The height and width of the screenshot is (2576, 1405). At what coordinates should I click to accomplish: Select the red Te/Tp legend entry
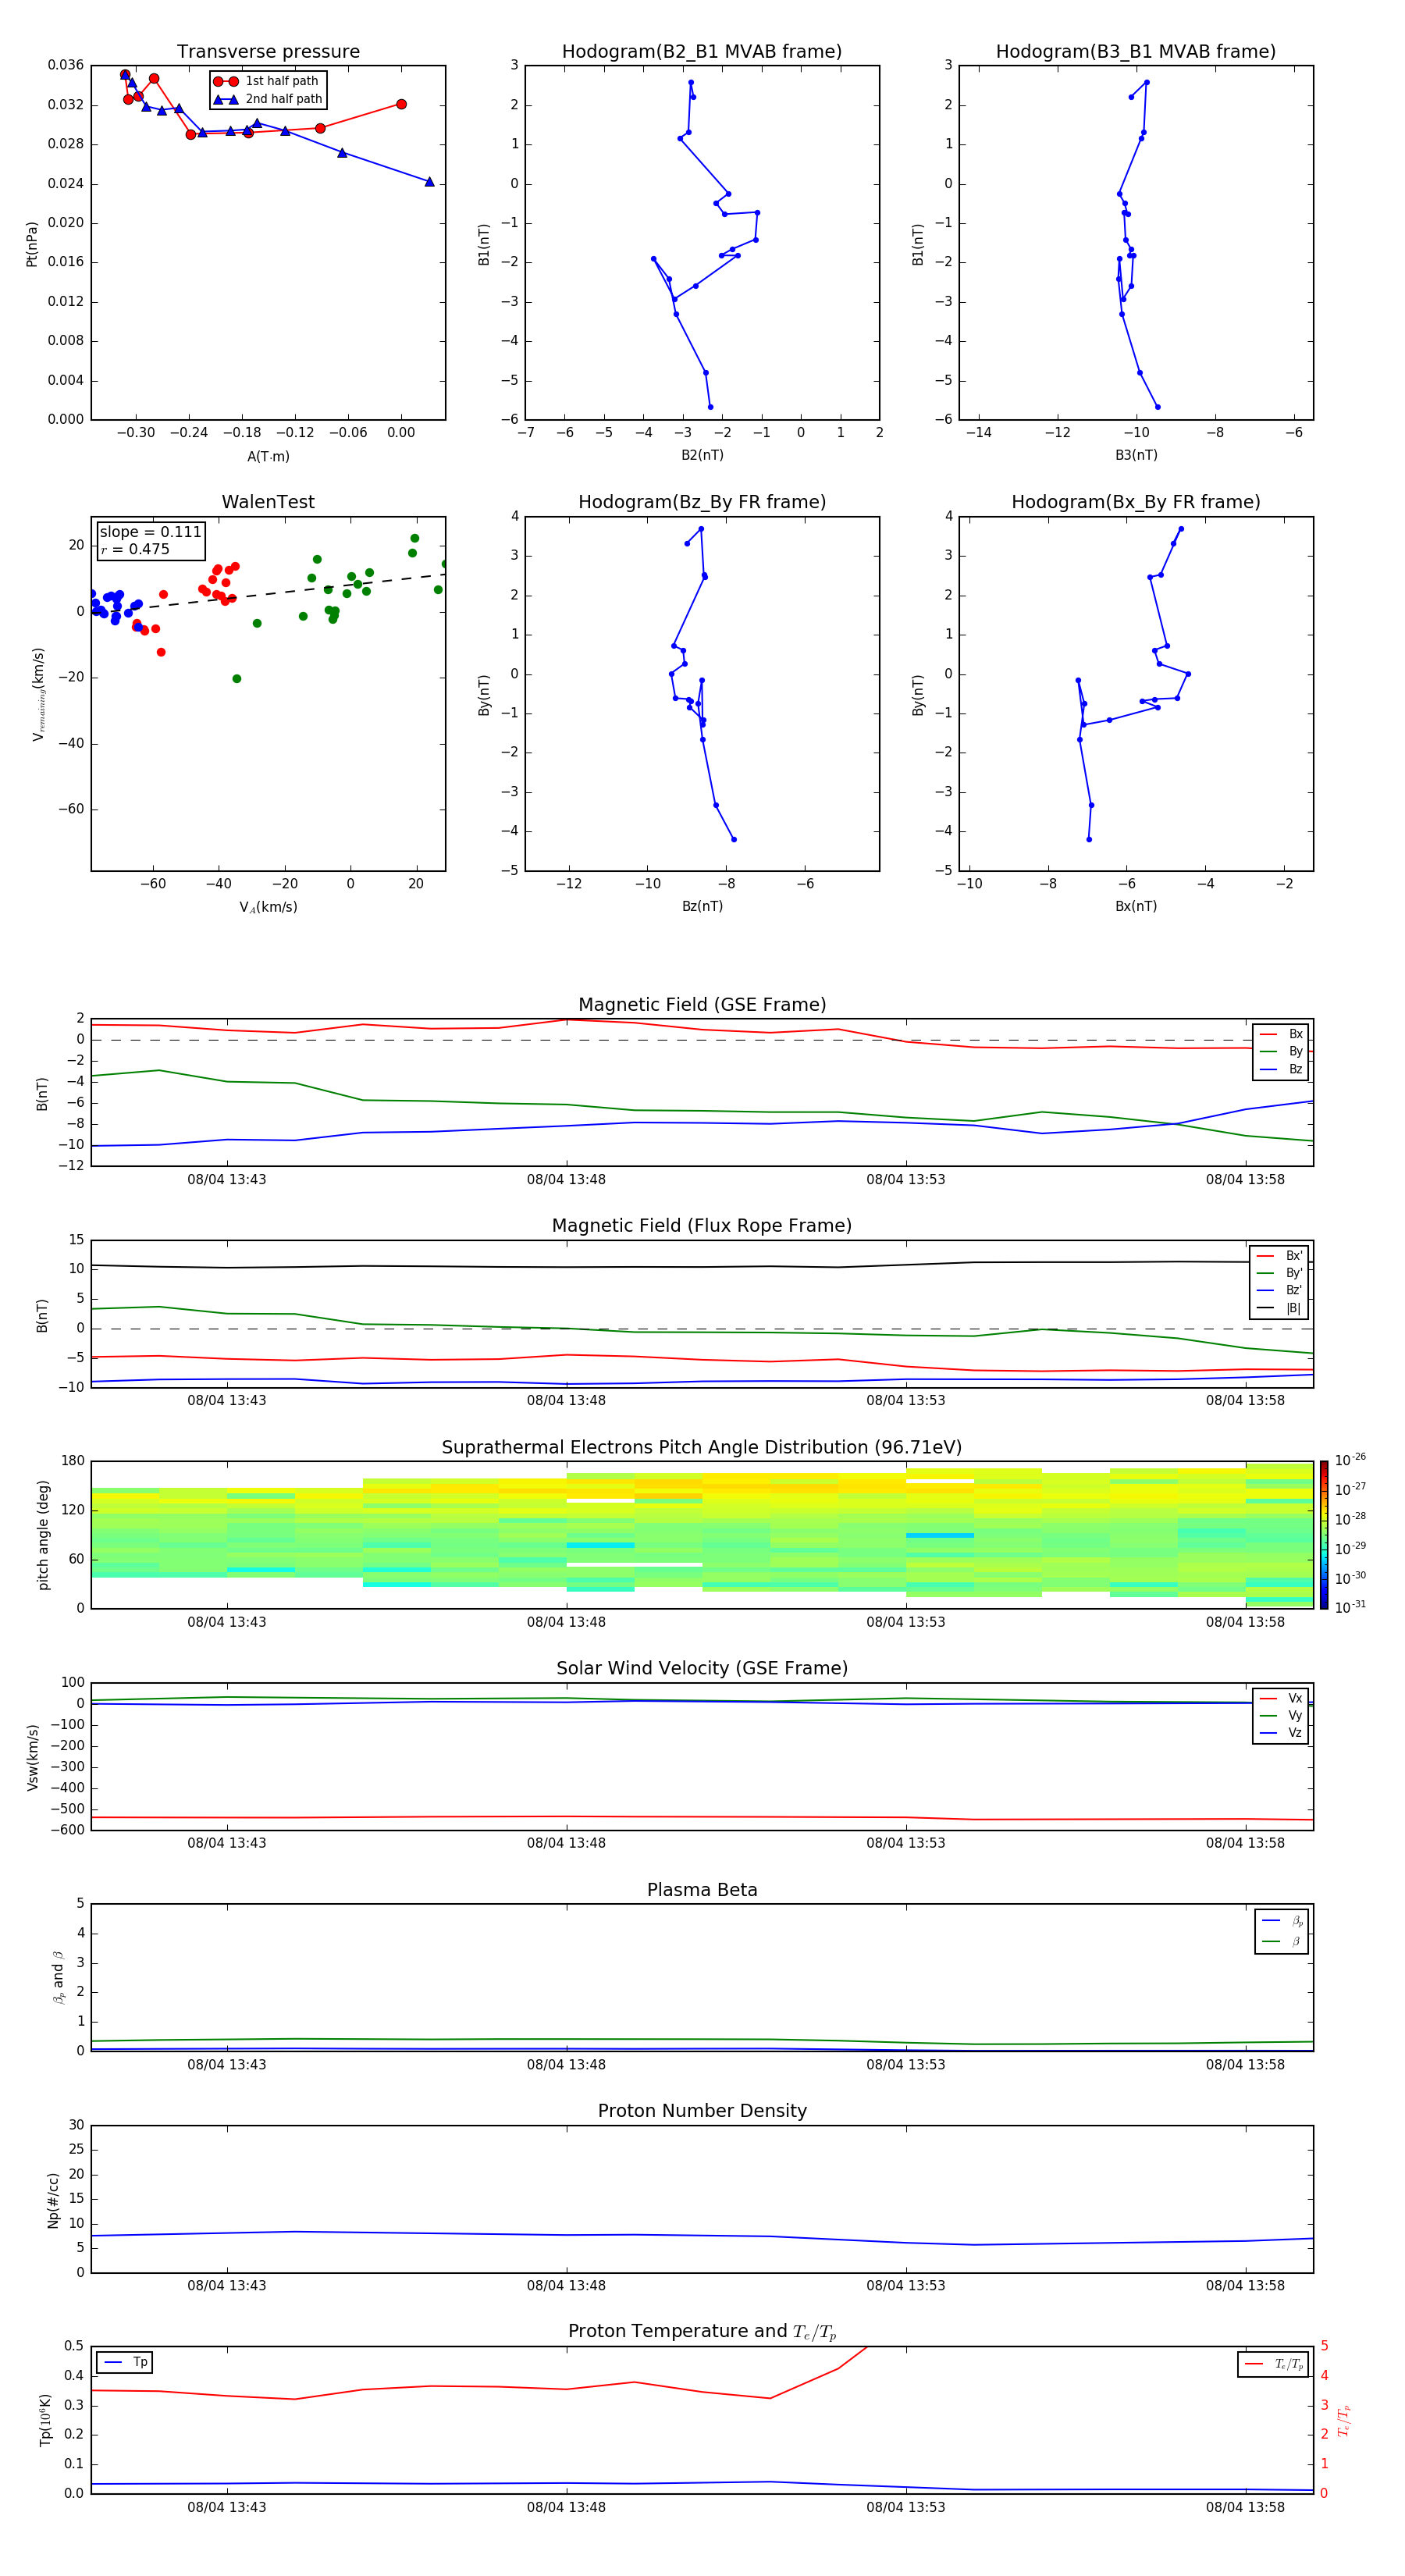(x=1273, y=2364)
